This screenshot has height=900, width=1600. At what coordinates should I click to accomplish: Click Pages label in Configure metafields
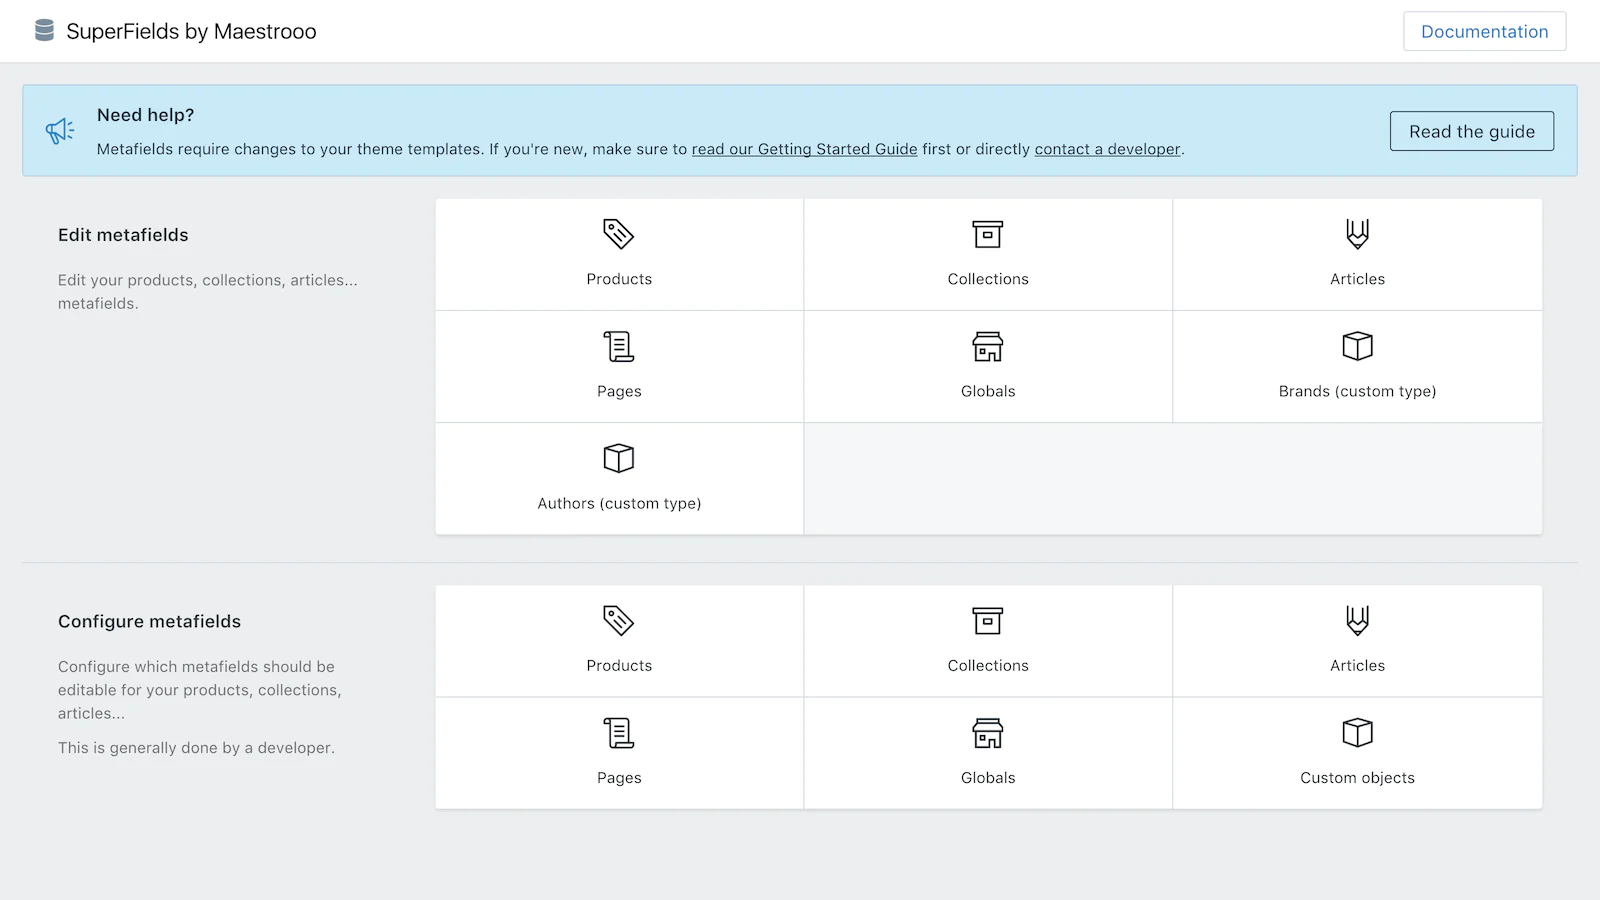619,778
